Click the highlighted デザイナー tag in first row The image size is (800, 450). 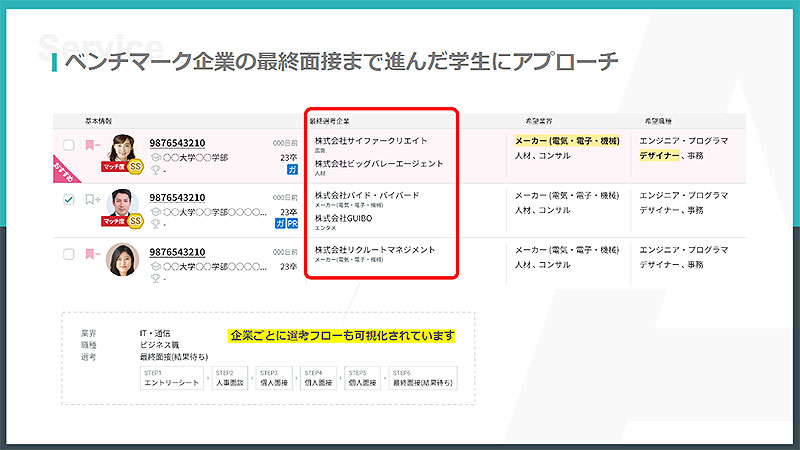[658, 156]
